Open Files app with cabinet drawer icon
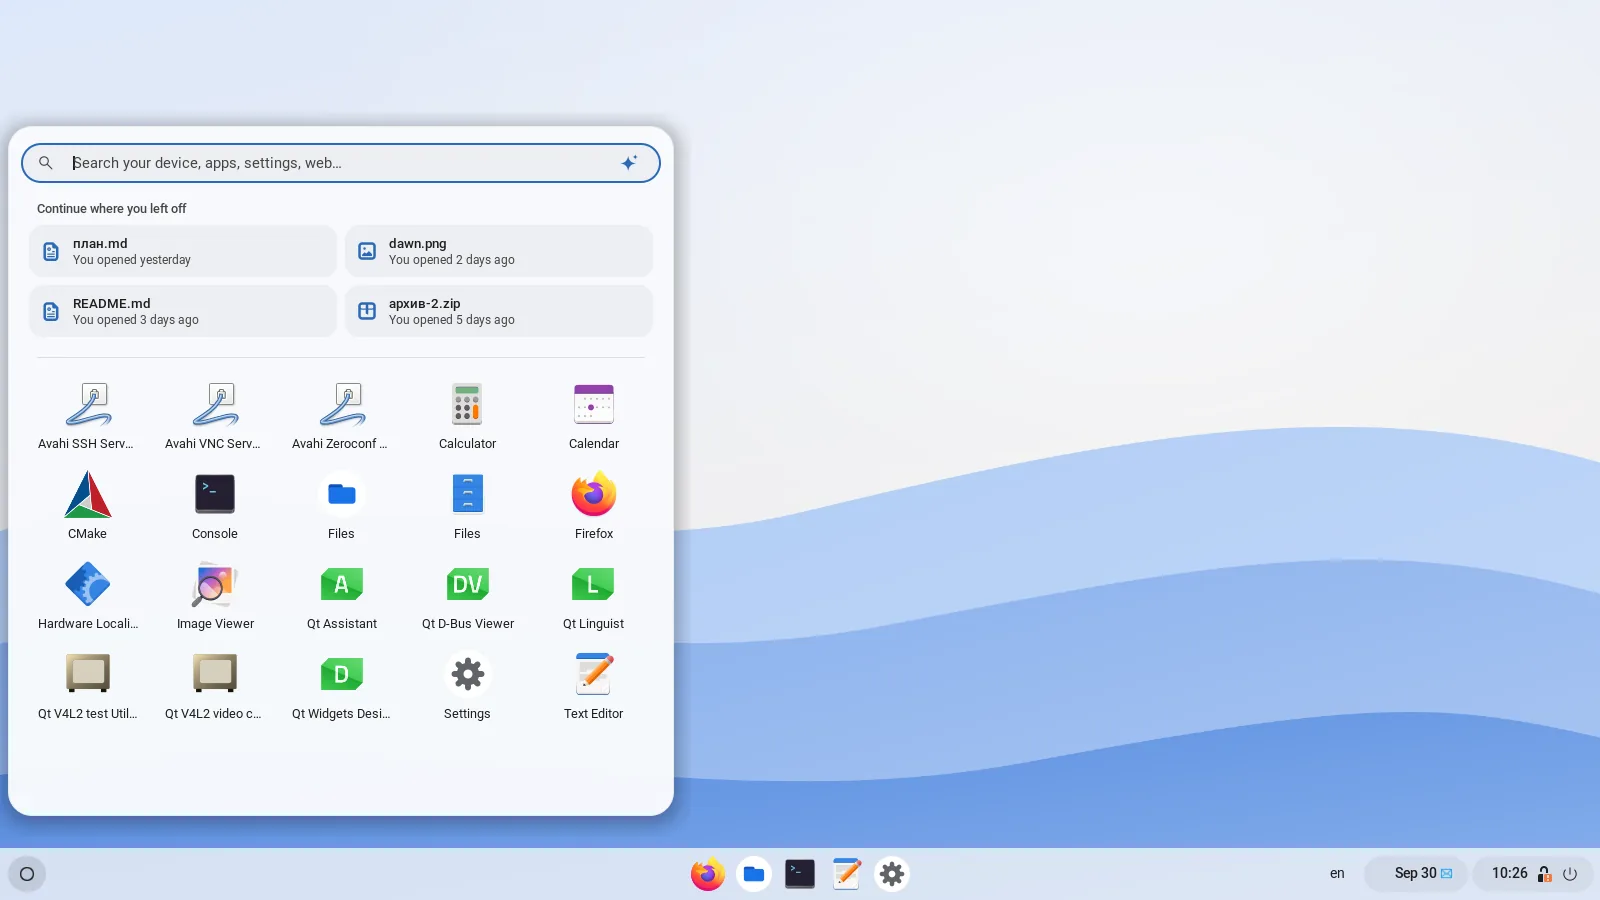 coord(467,506)
